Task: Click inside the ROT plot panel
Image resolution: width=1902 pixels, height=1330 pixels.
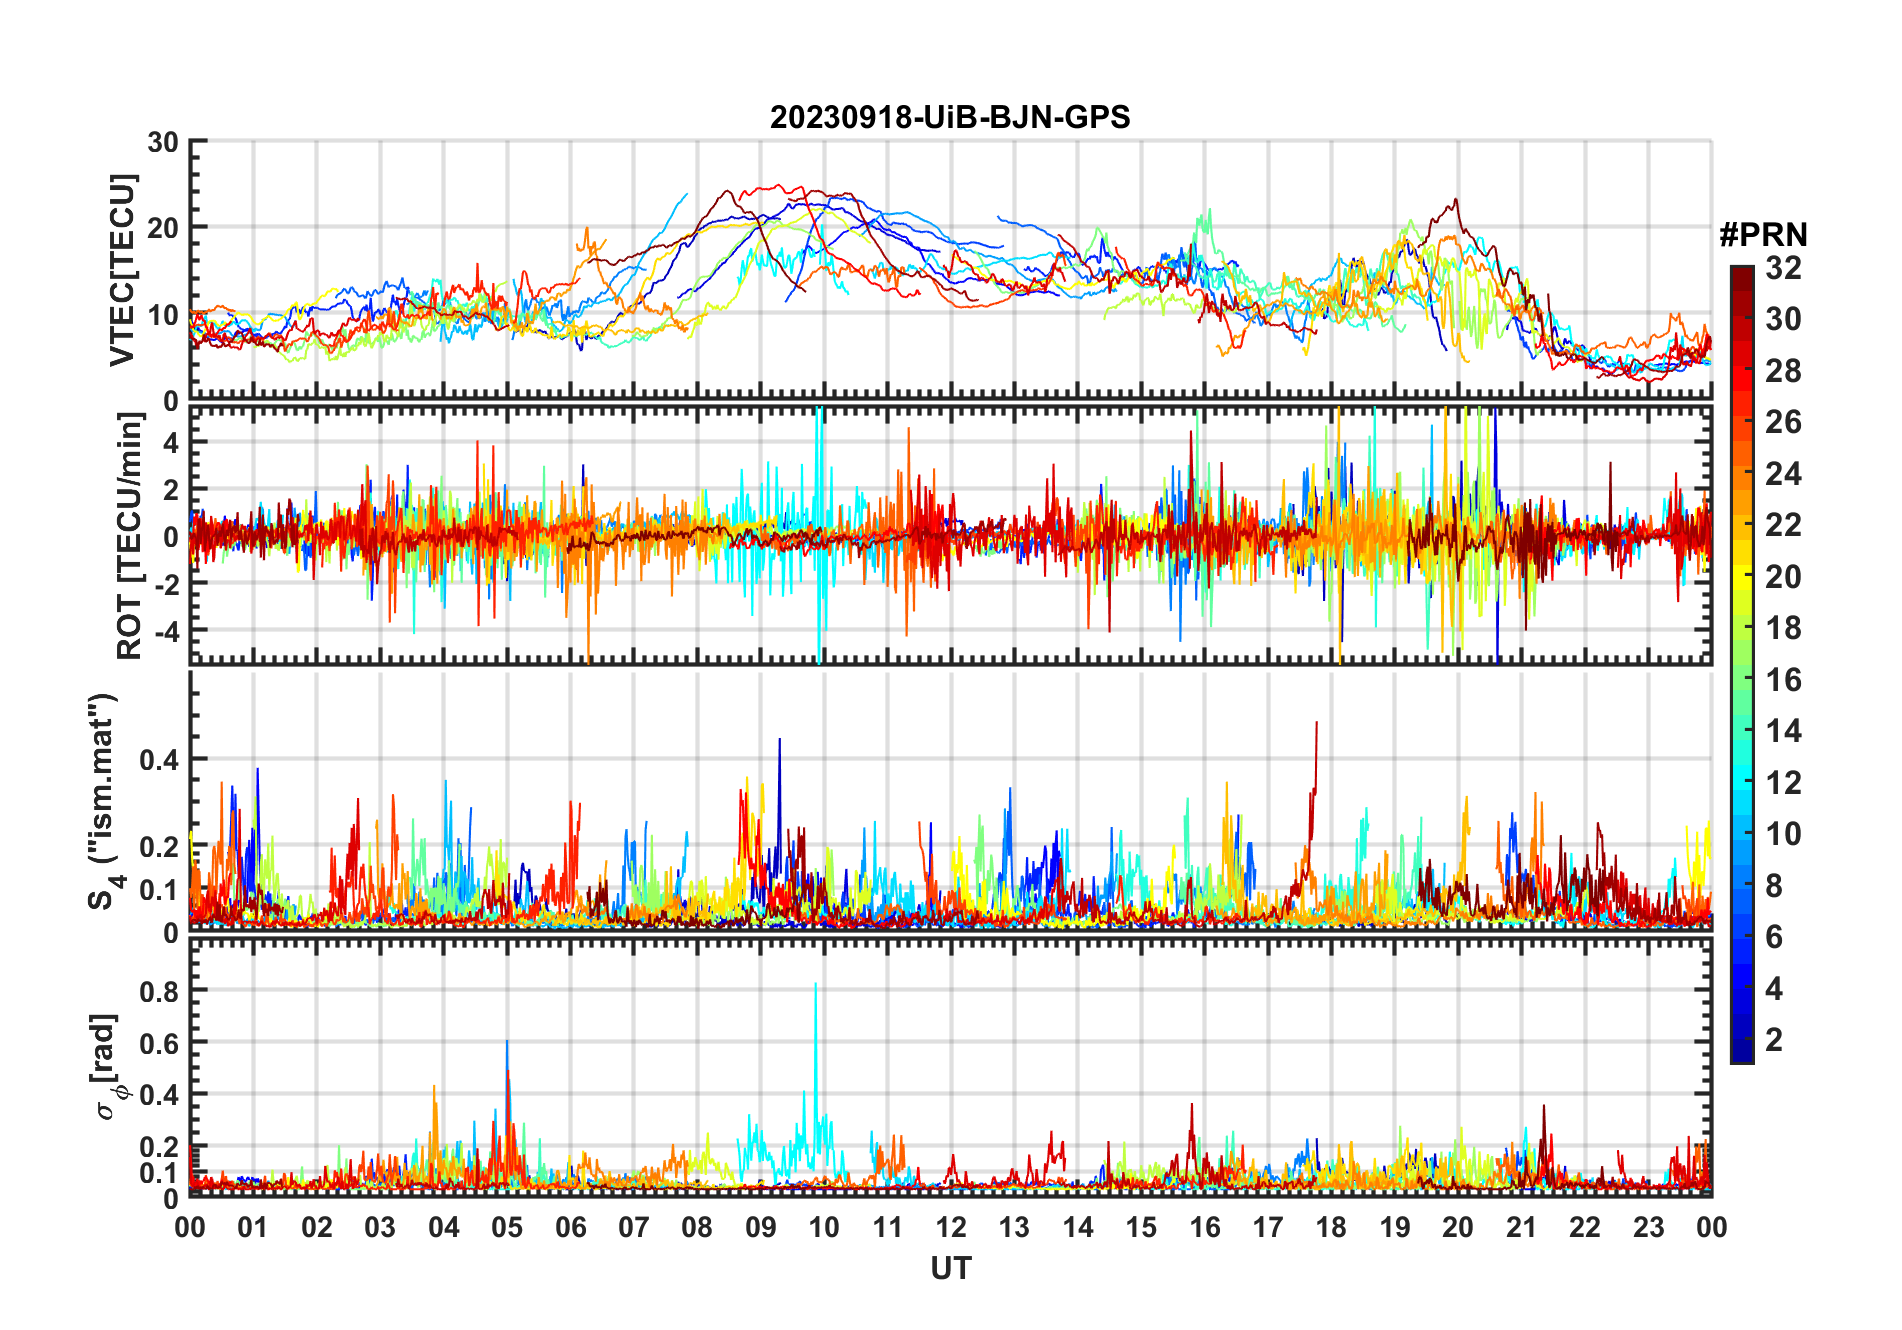Action: point(951,535)
